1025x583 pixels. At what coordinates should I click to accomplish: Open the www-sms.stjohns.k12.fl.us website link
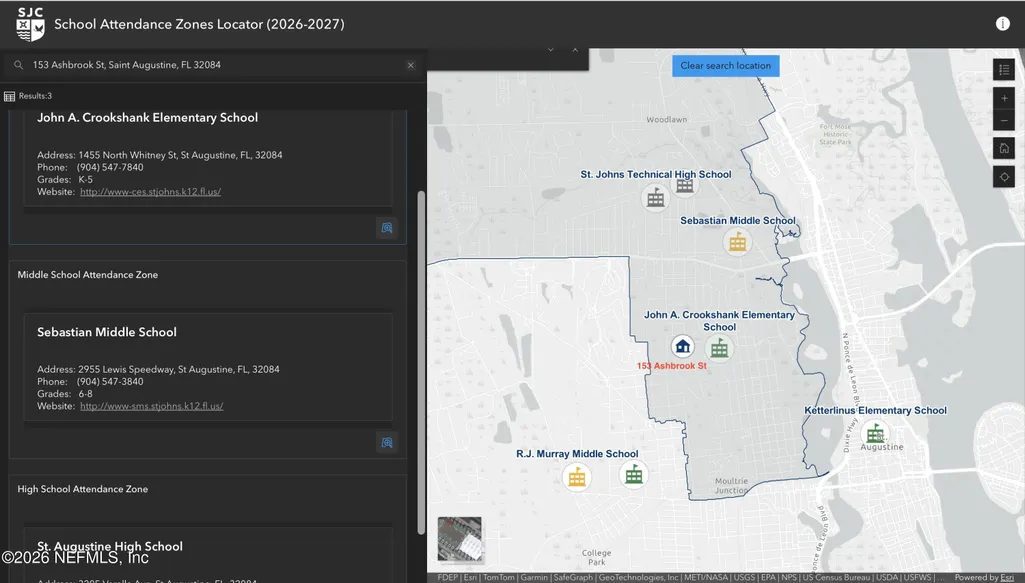coord(152,406)
